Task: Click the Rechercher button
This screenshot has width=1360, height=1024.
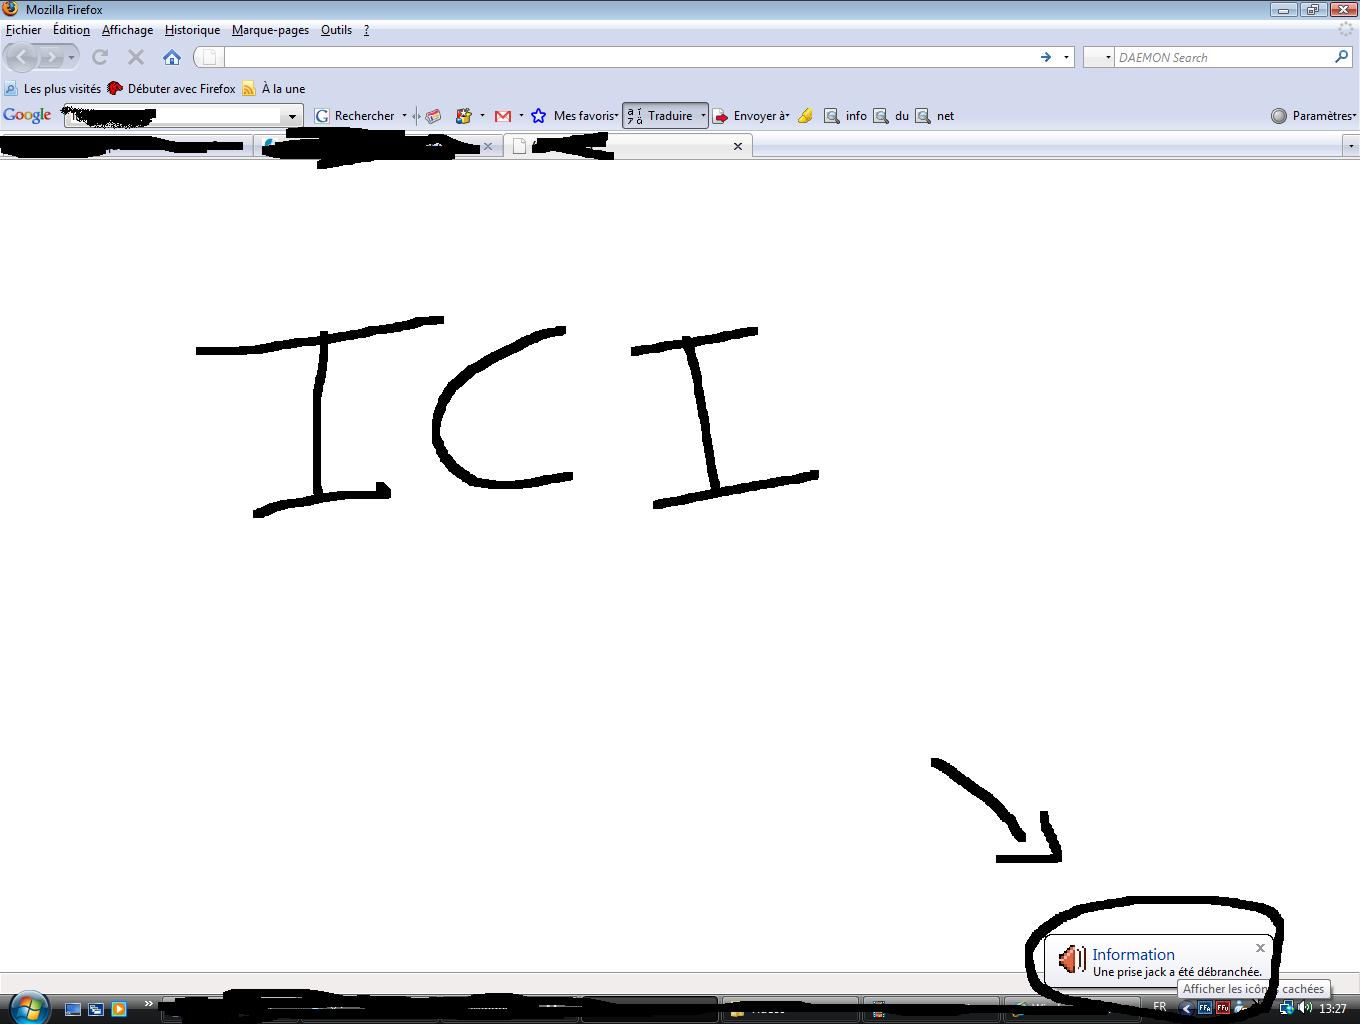Action: coord(355,116)
